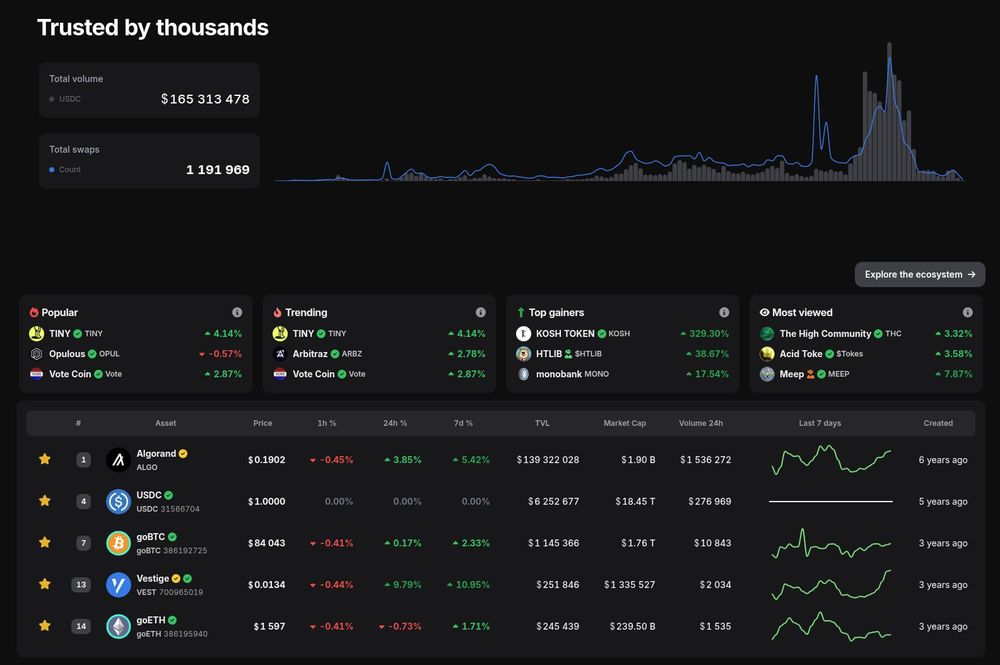Sort table by Asset column
The height and width of the screenshot is (665, 1000).
[x=165, y=423]
